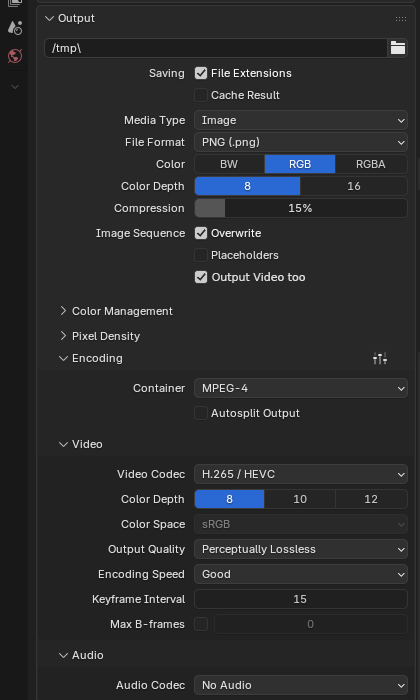This screenshot has height=700, width=420.
Task: Toggle File Extensions checkbox
Action: click(201, 73)
